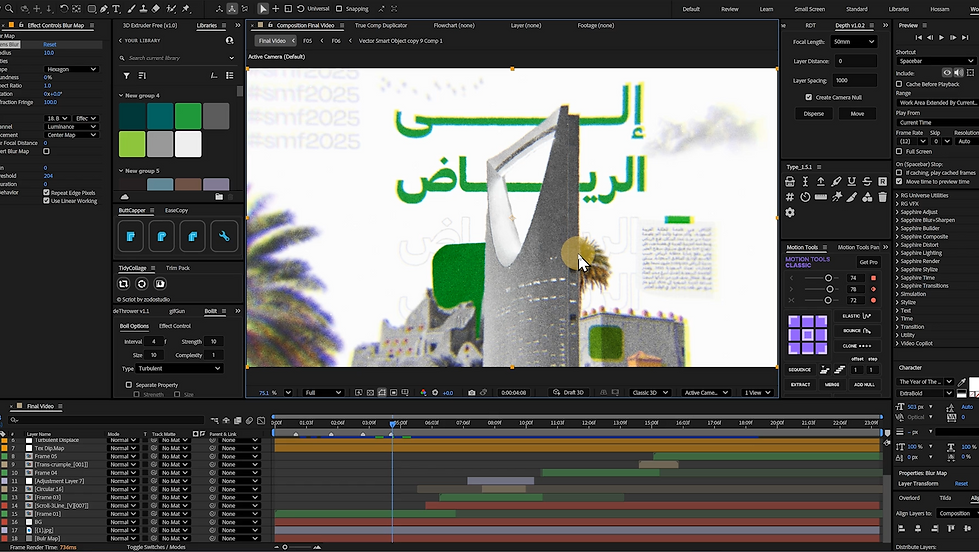The width and height of the screenshot is (979, 552).
Task: Select the Rotation tool in toolbar
Action: (x=64, y=9)
